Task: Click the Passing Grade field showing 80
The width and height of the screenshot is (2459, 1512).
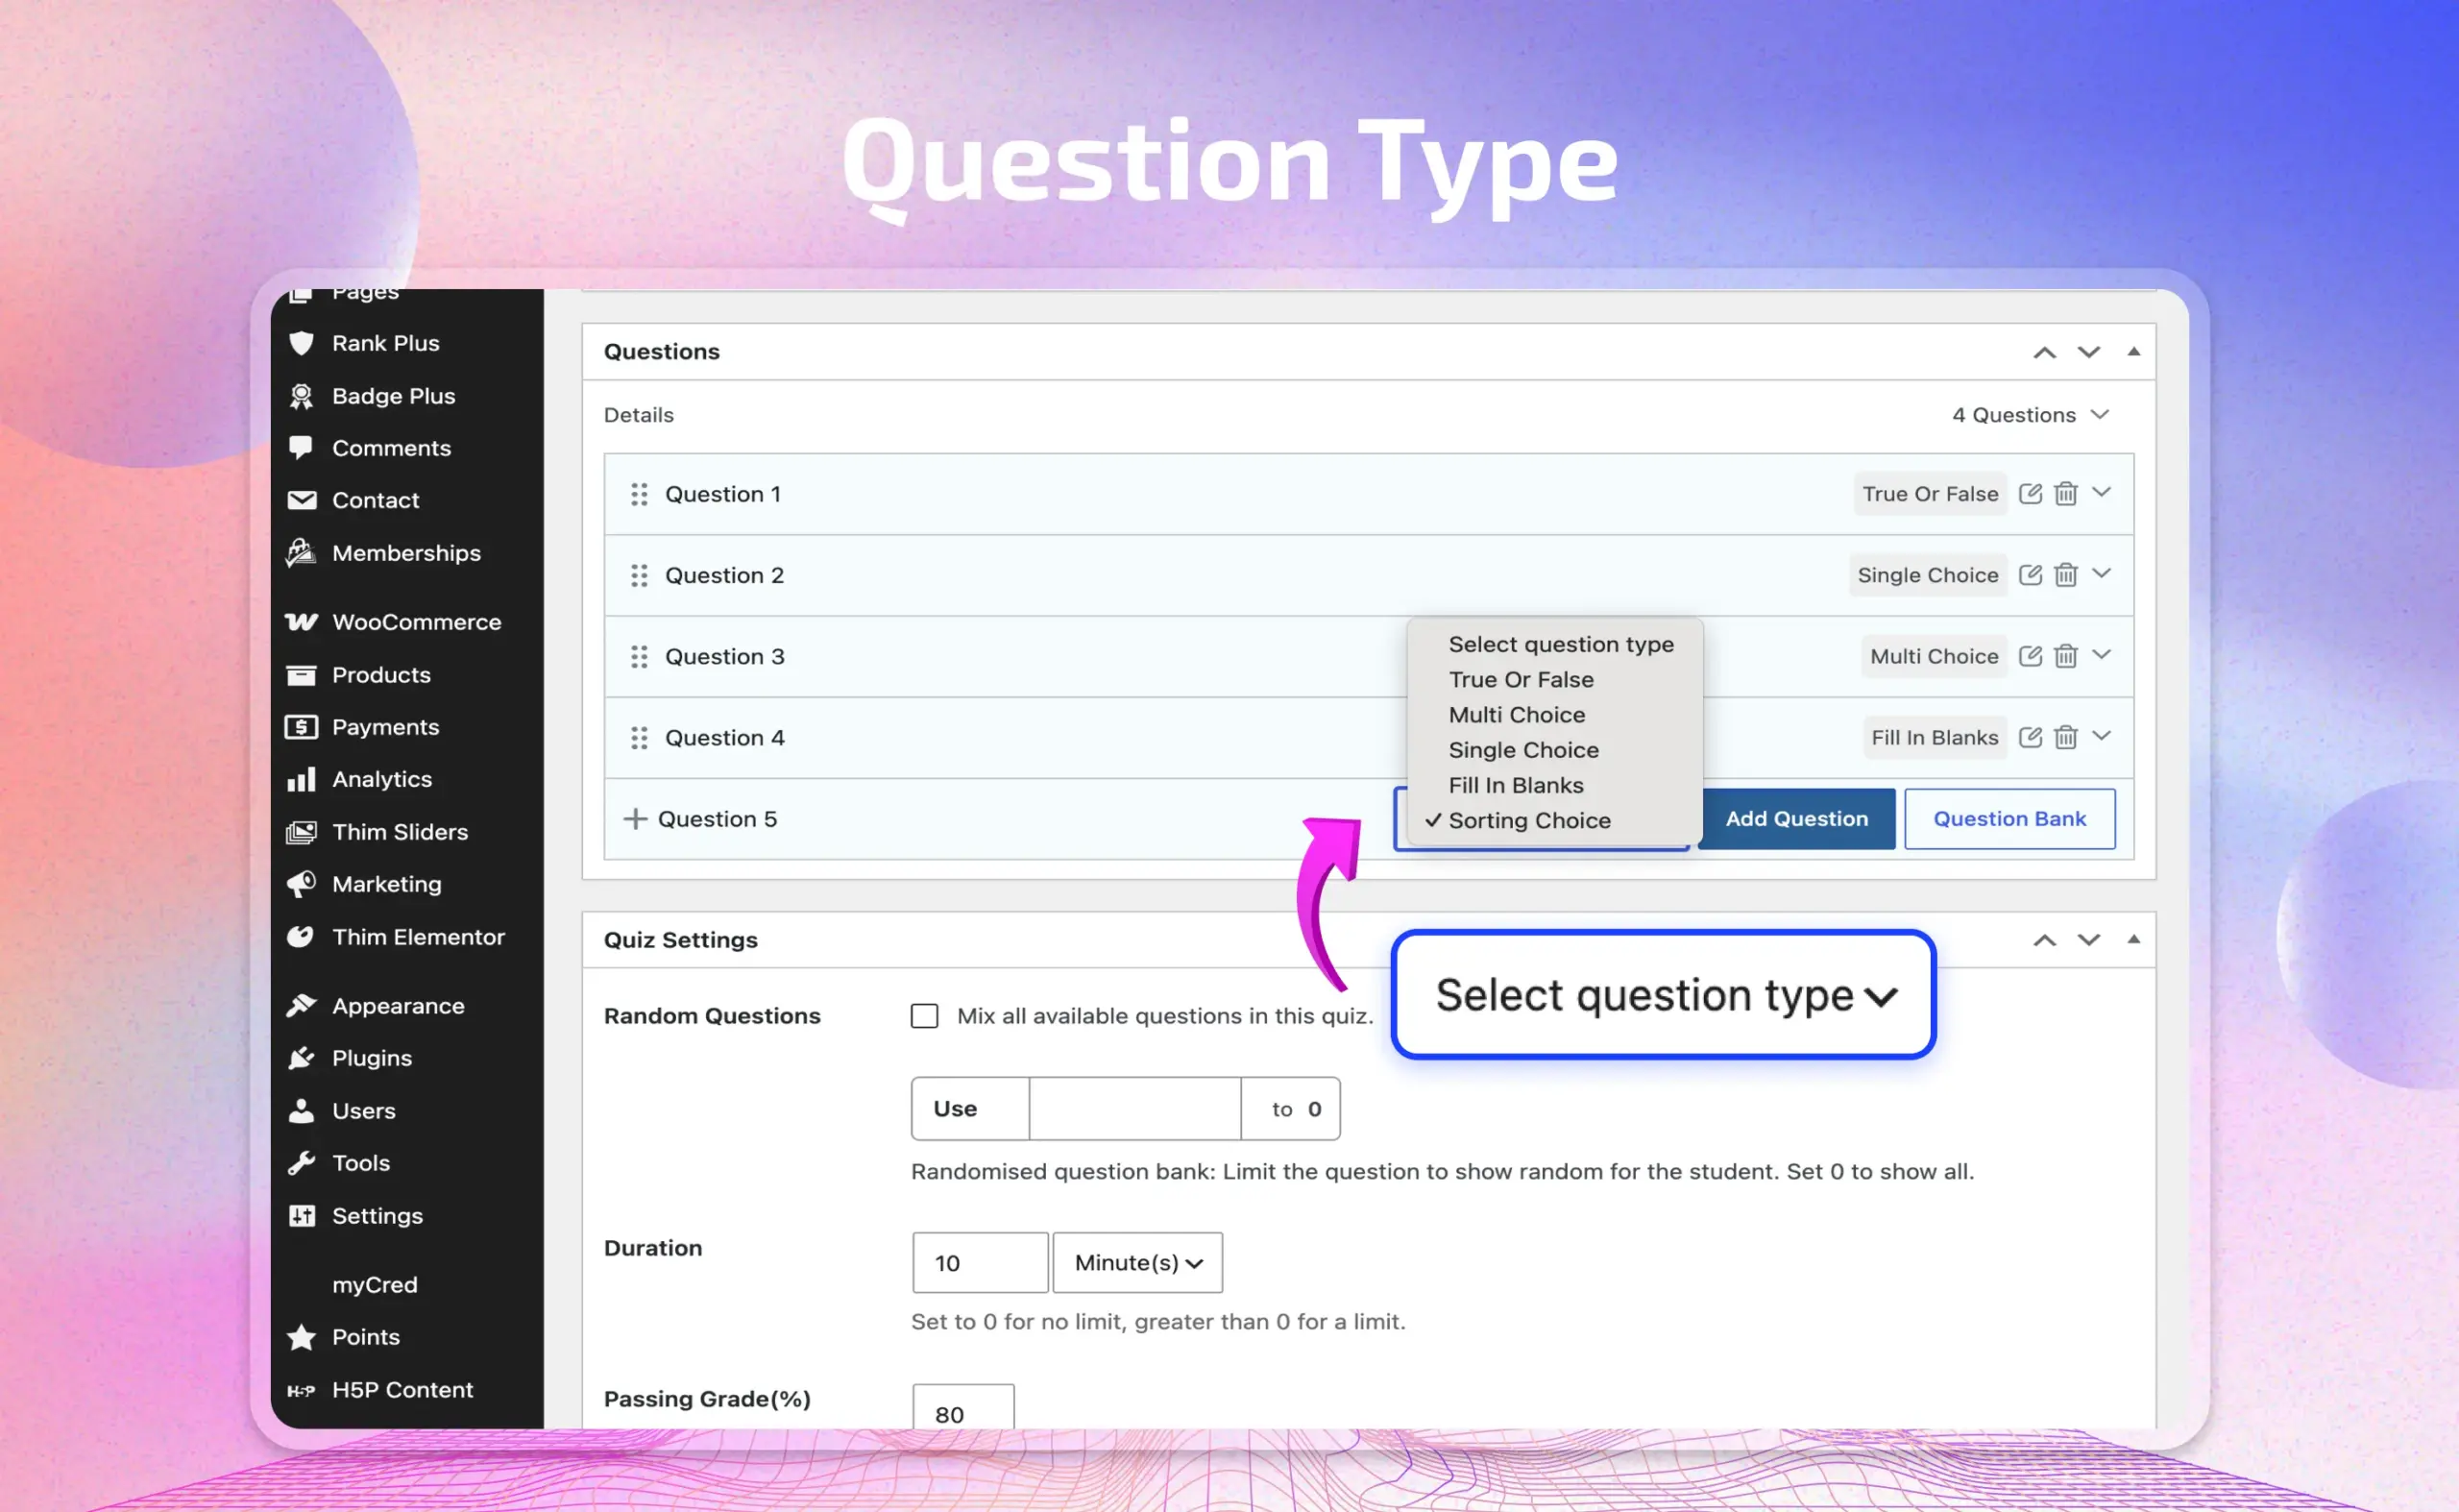Action: (963, 1408)
